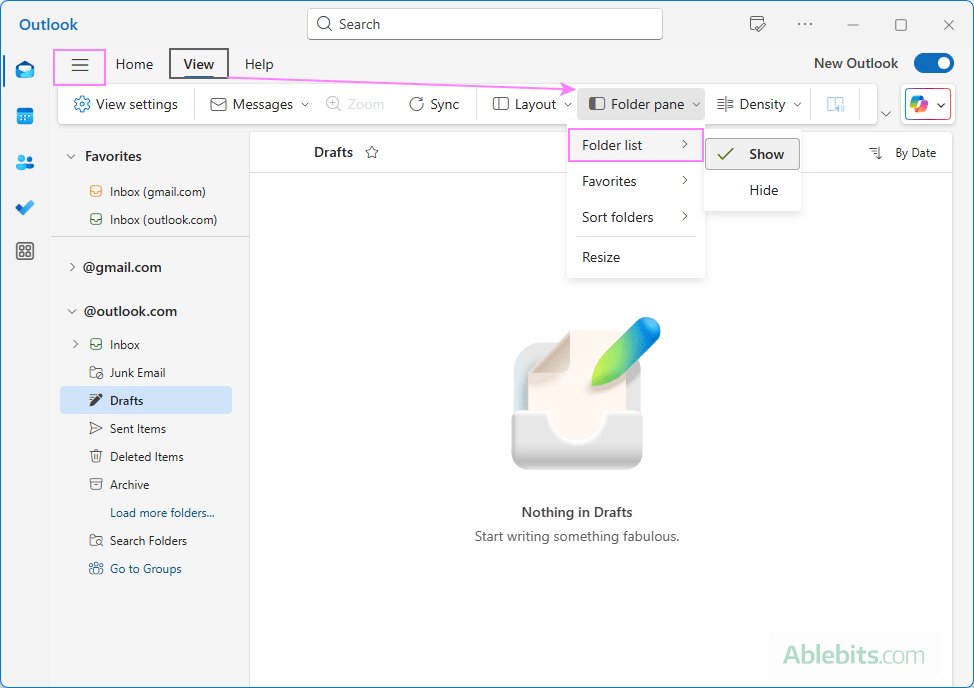Click By Date sort label
Screen dimensions: 974x688
915,153
